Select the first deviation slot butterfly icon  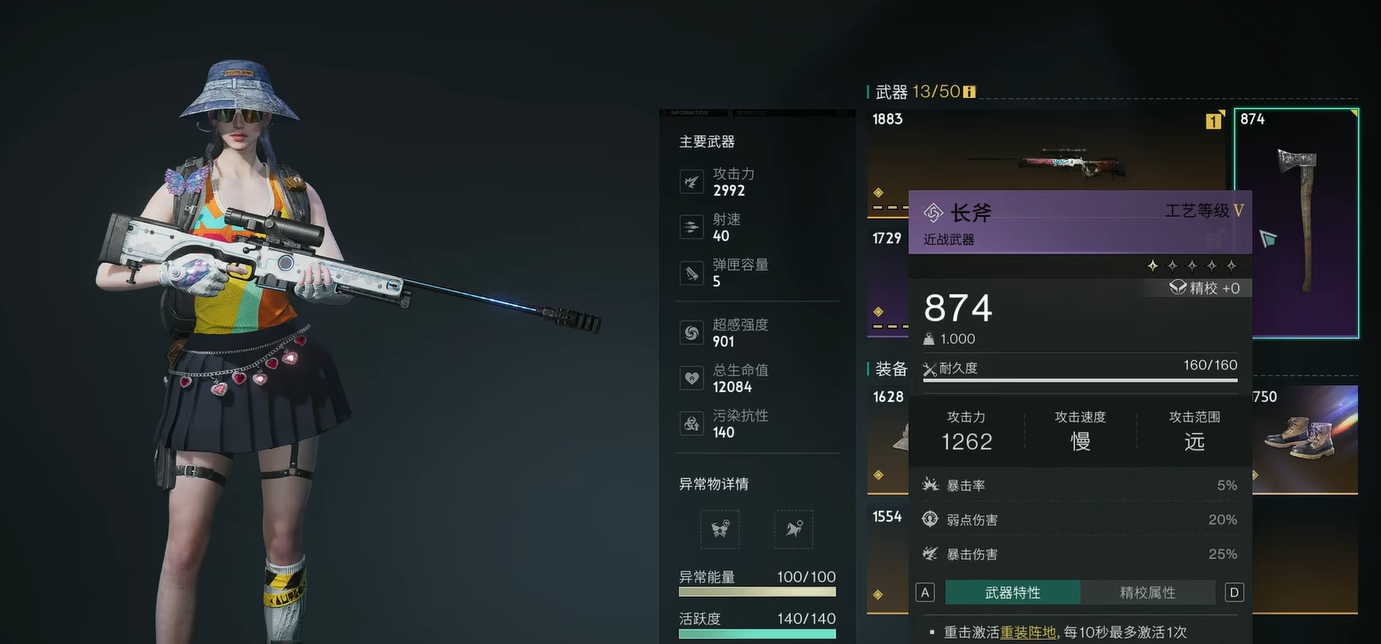click(x=720, y=529)
